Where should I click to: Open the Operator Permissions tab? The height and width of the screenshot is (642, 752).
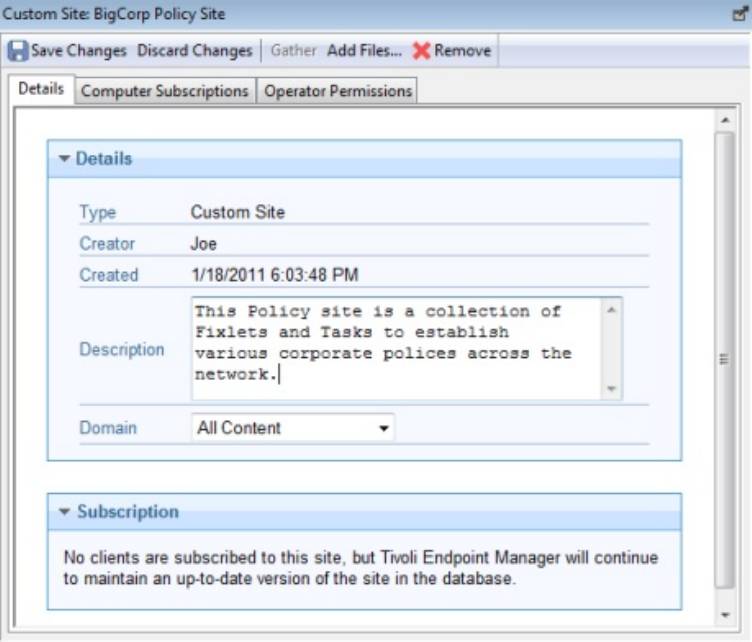coord(338,91)
